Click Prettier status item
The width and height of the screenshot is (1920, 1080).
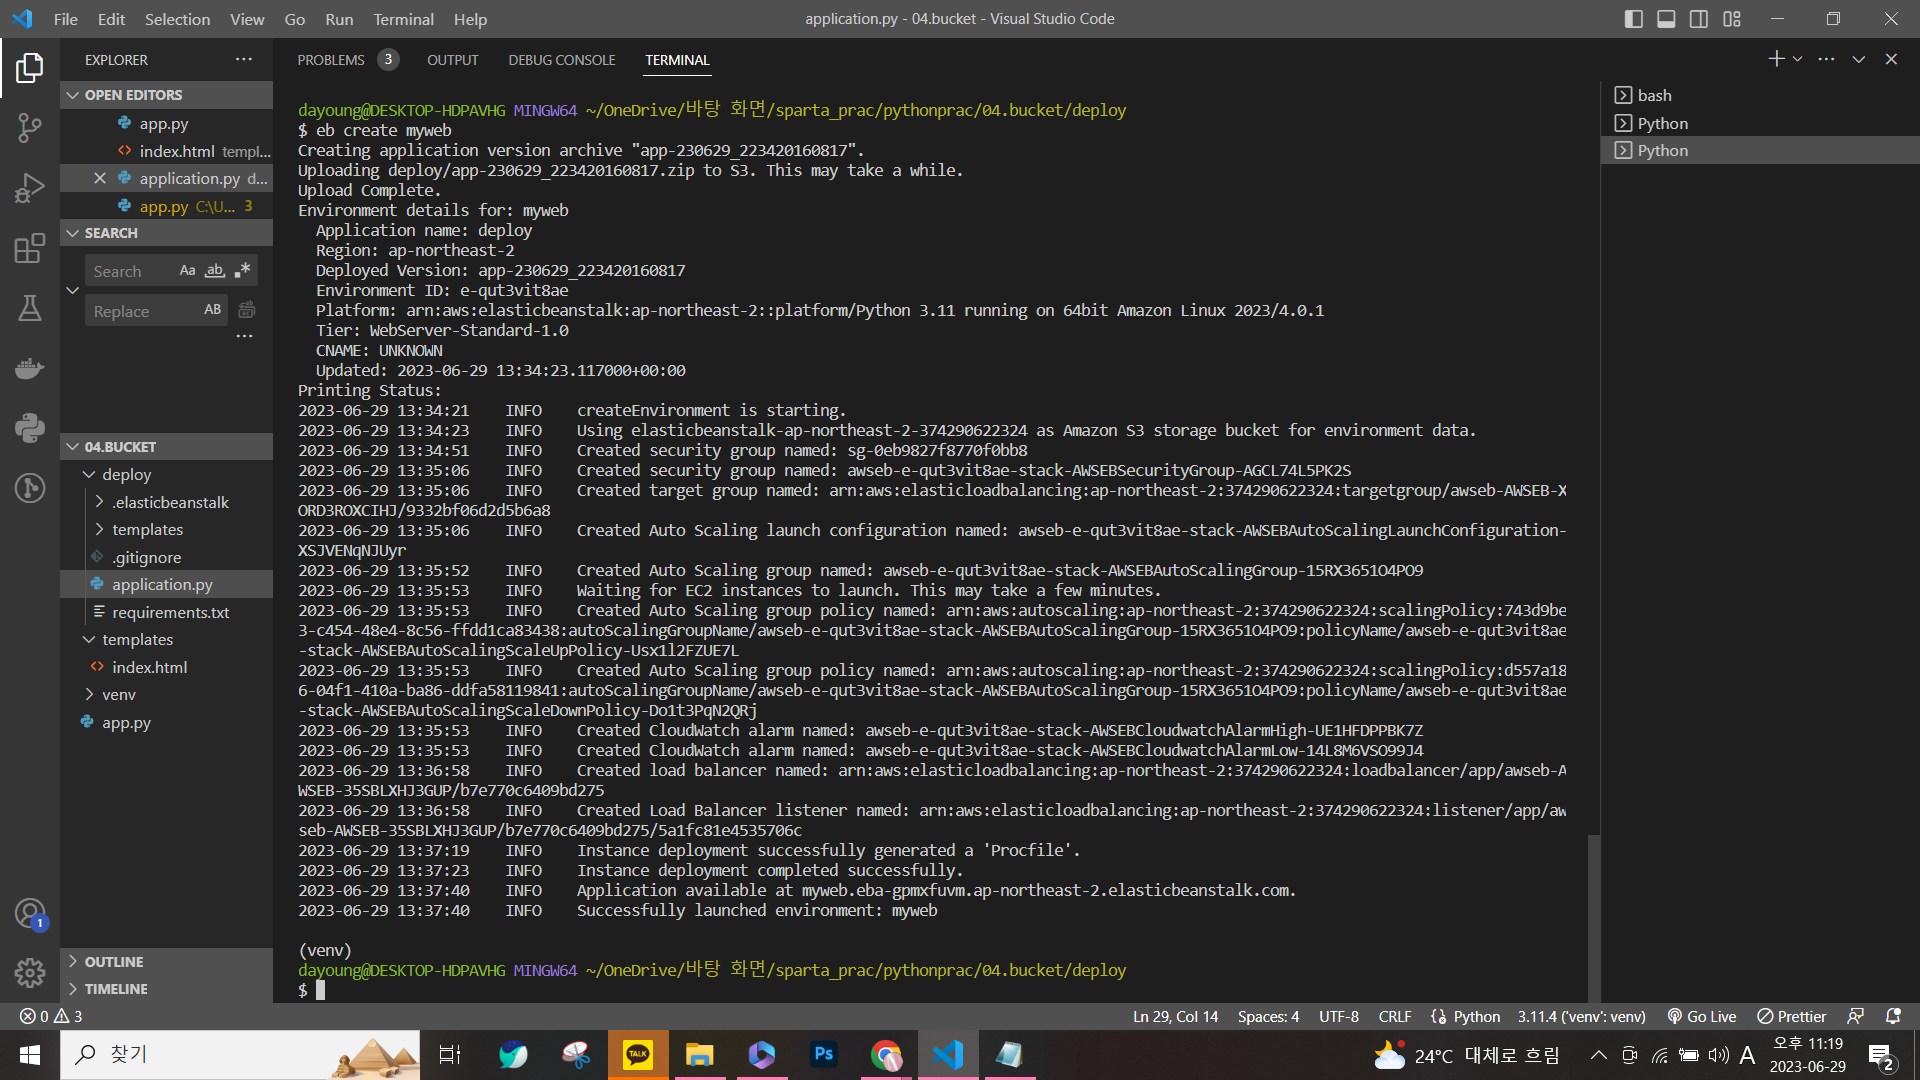coord(1791,1016)
